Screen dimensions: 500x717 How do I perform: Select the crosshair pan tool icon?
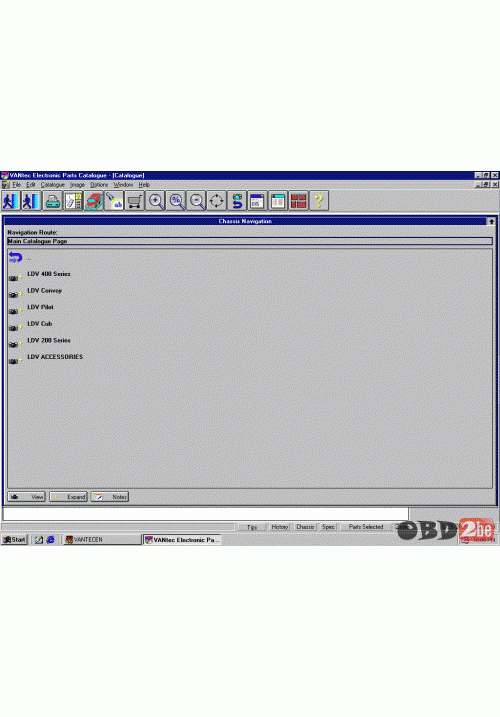(217, 201)
